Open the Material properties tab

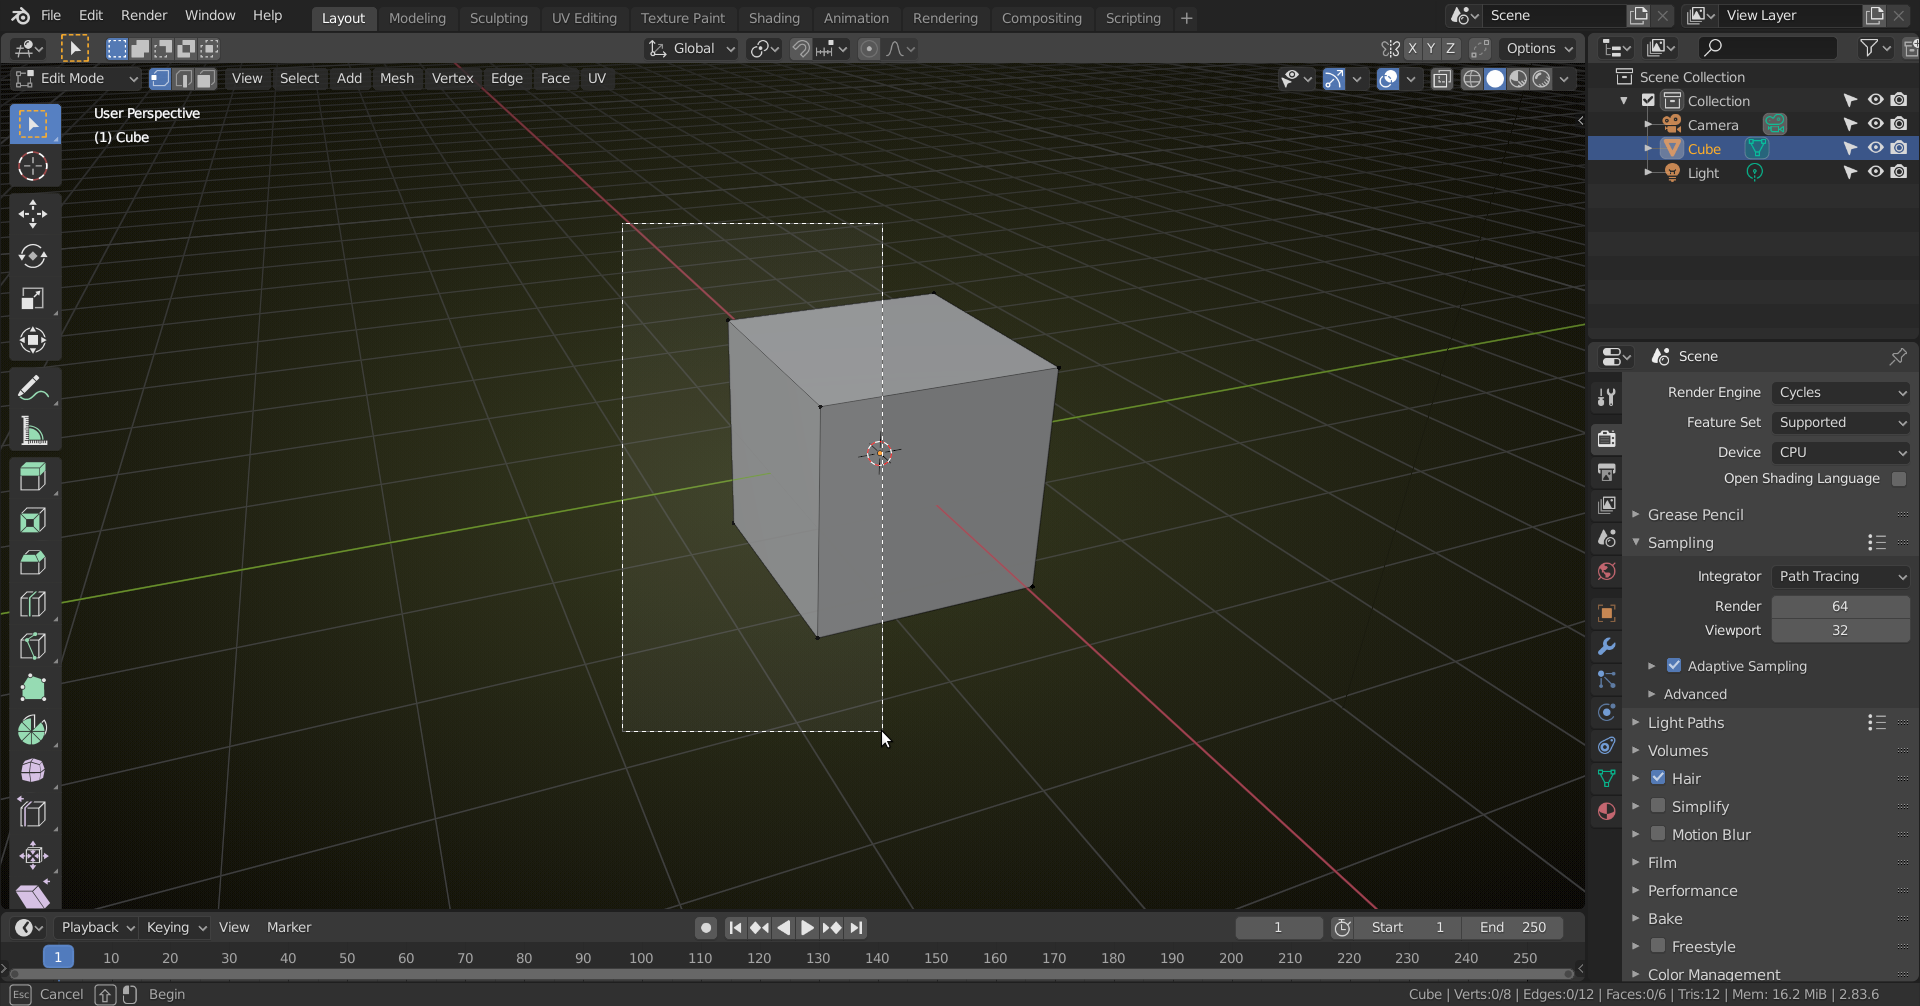(1607, 811)
